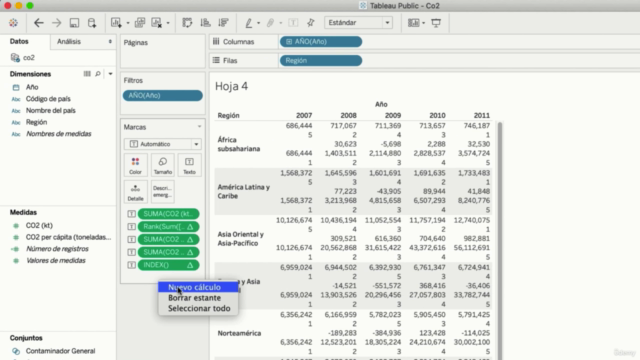This screenshot has width=640, height=360.
Task: Undo with the back arrow toolbar icon
Action: 39,23
